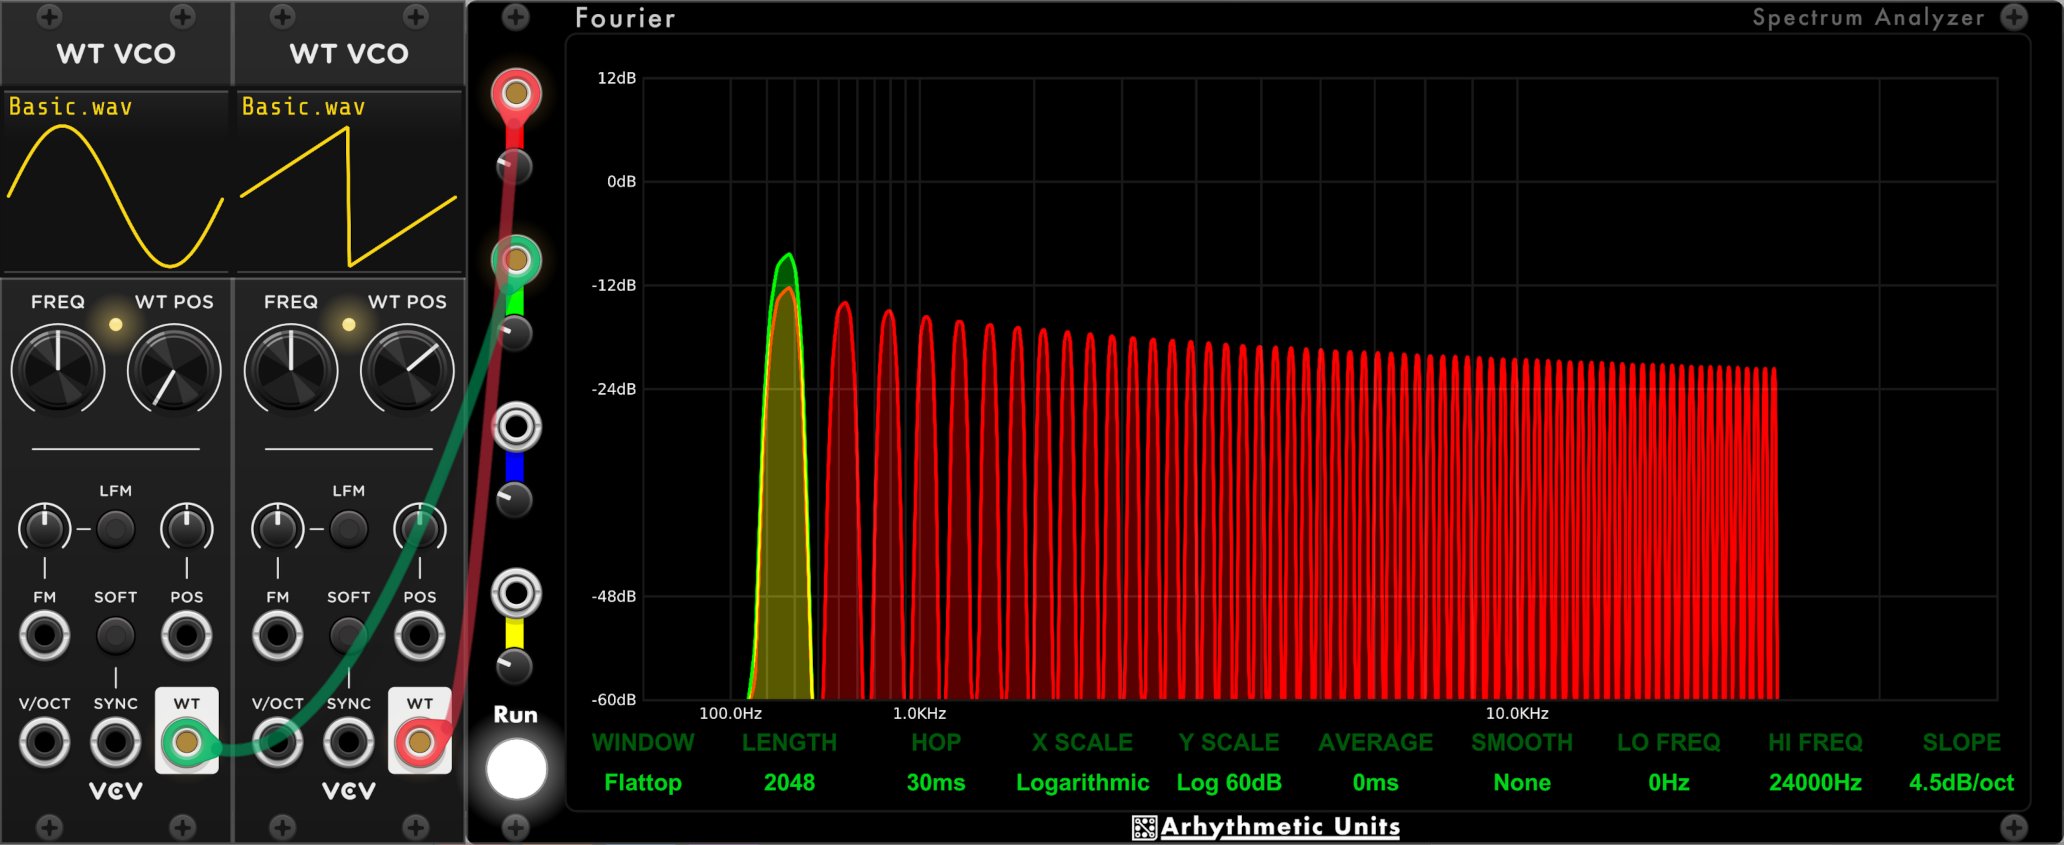Toggle the Run button
This screenshot has width=2064, height=845.
click(516, 769)
